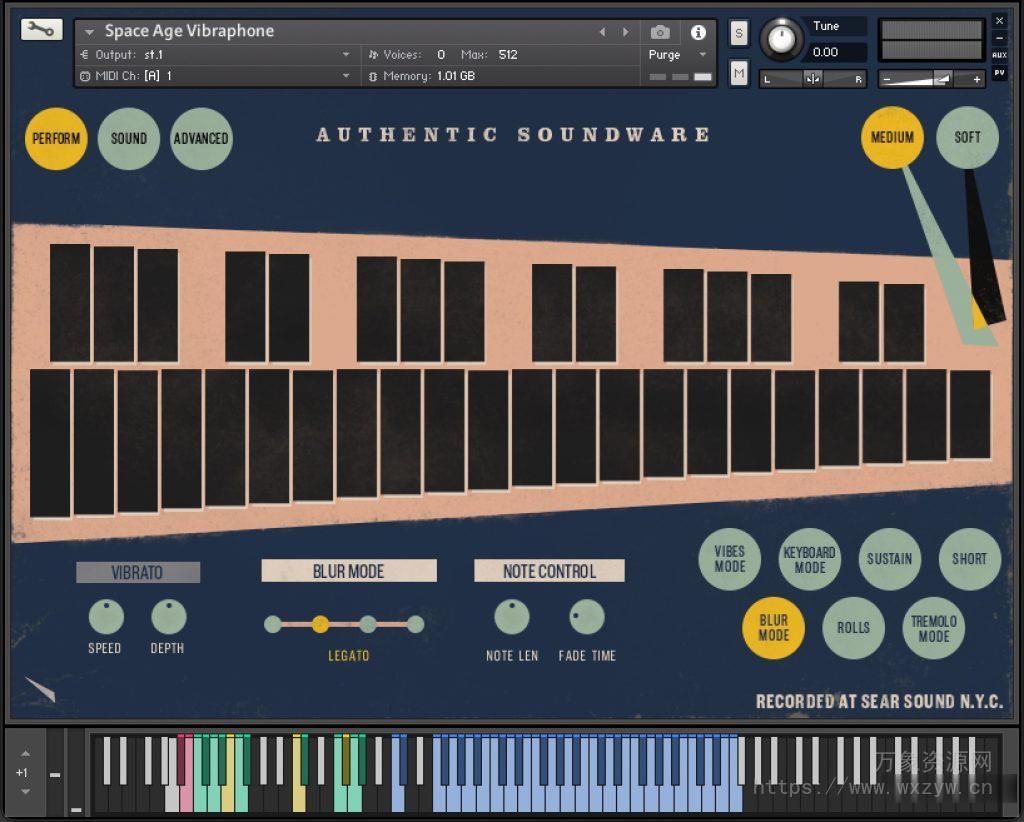This screenshot has height=822, width=1024.
Task: Activate KEYBOARD MODE
Action: click(810, 560)
